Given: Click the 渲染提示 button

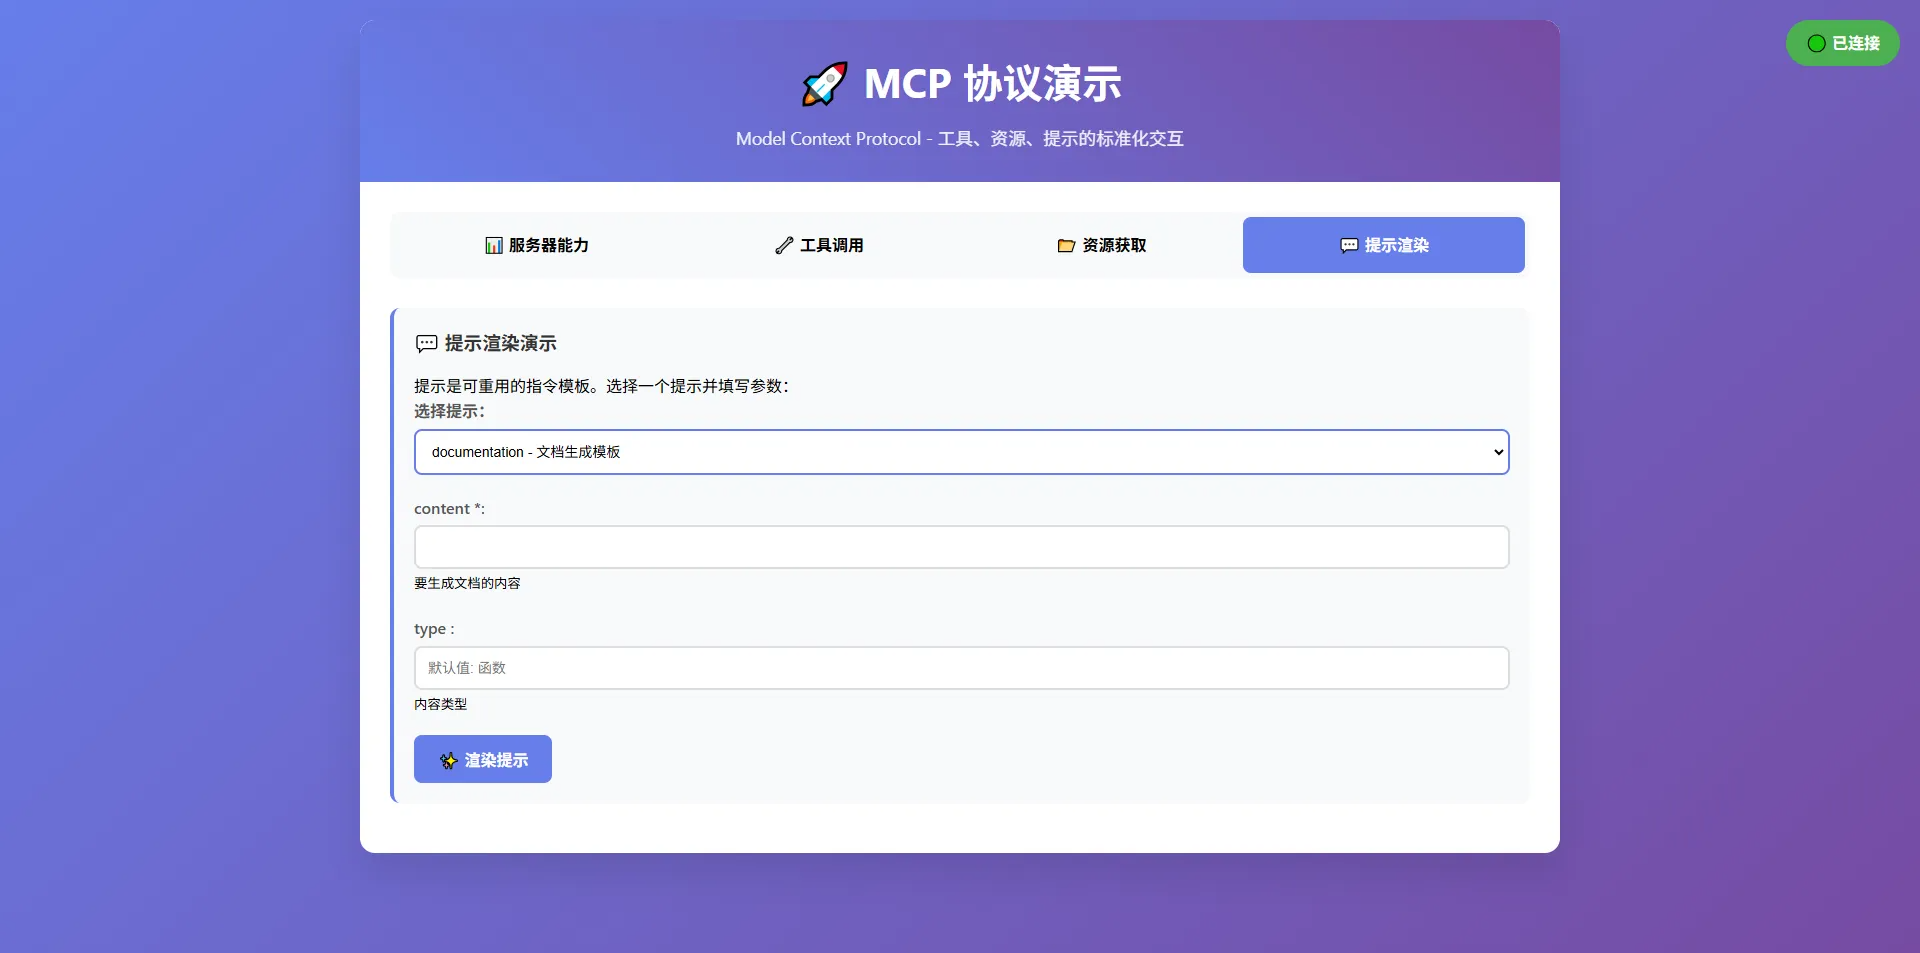Looking at the screenshot, I should [x=483, y=759].
